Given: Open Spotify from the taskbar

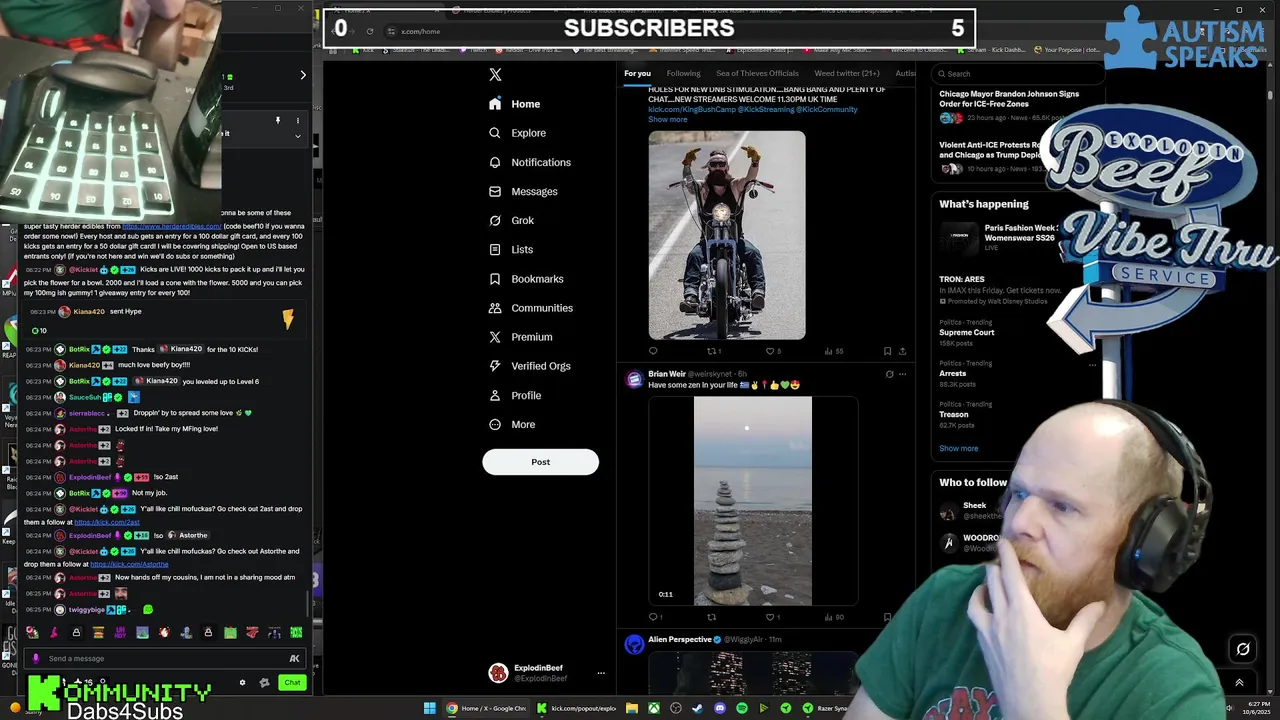Looking at the screenshot, I should 742,708.
